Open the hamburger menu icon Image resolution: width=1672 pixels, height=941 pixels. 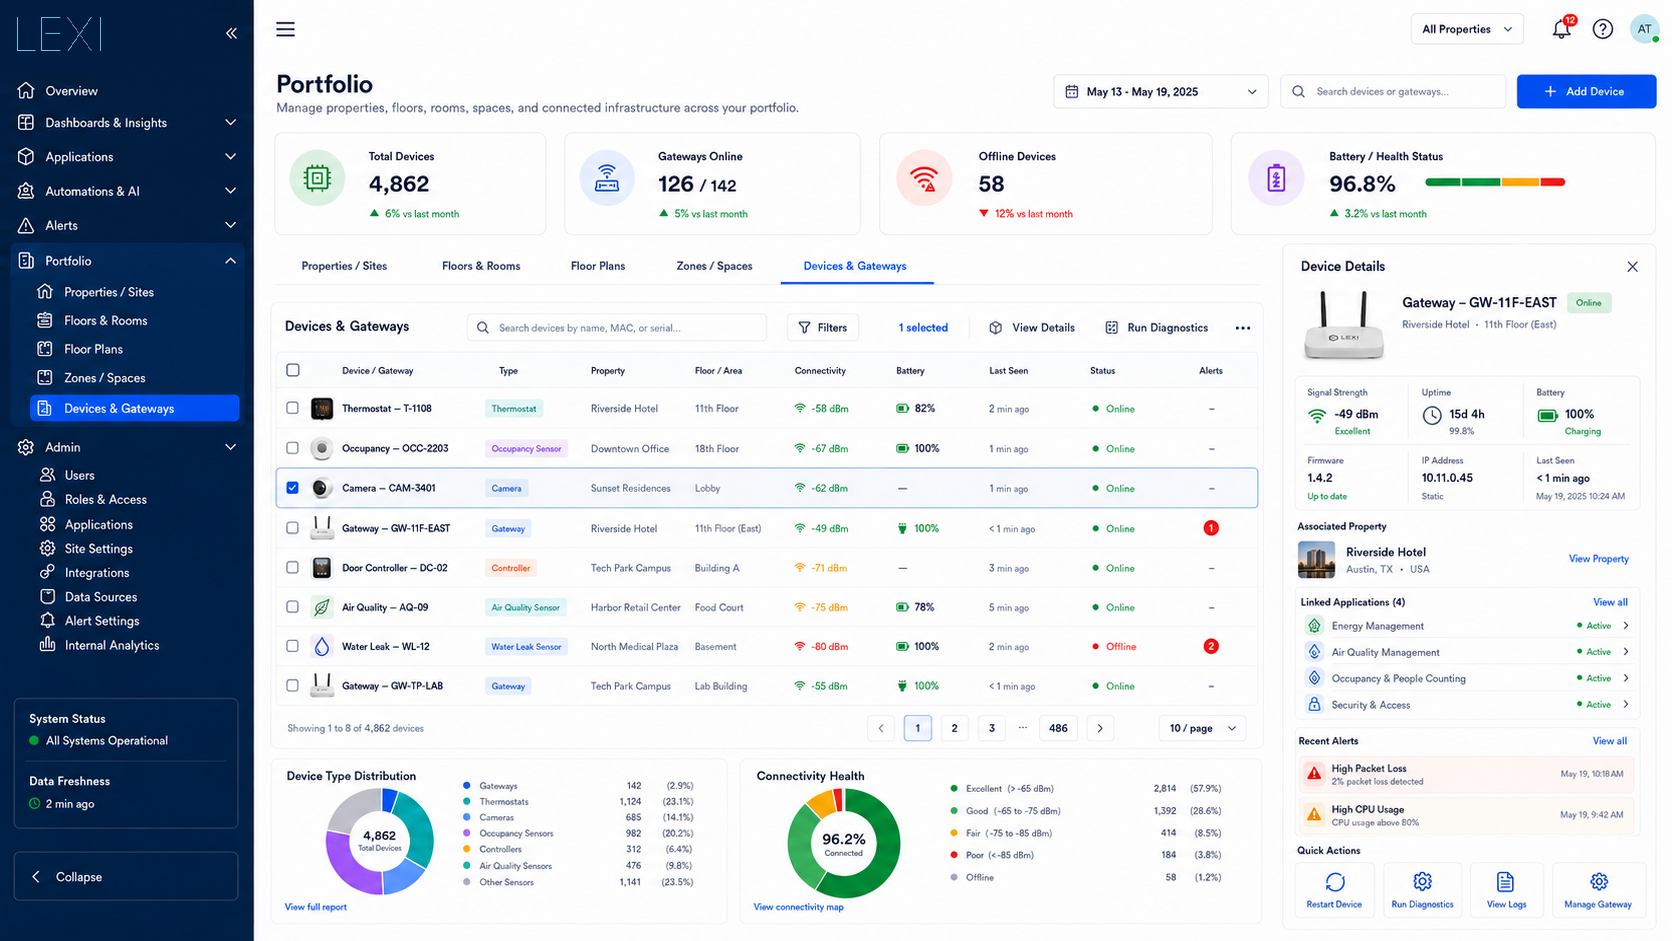pyautogui.click(x=285, y=29)
